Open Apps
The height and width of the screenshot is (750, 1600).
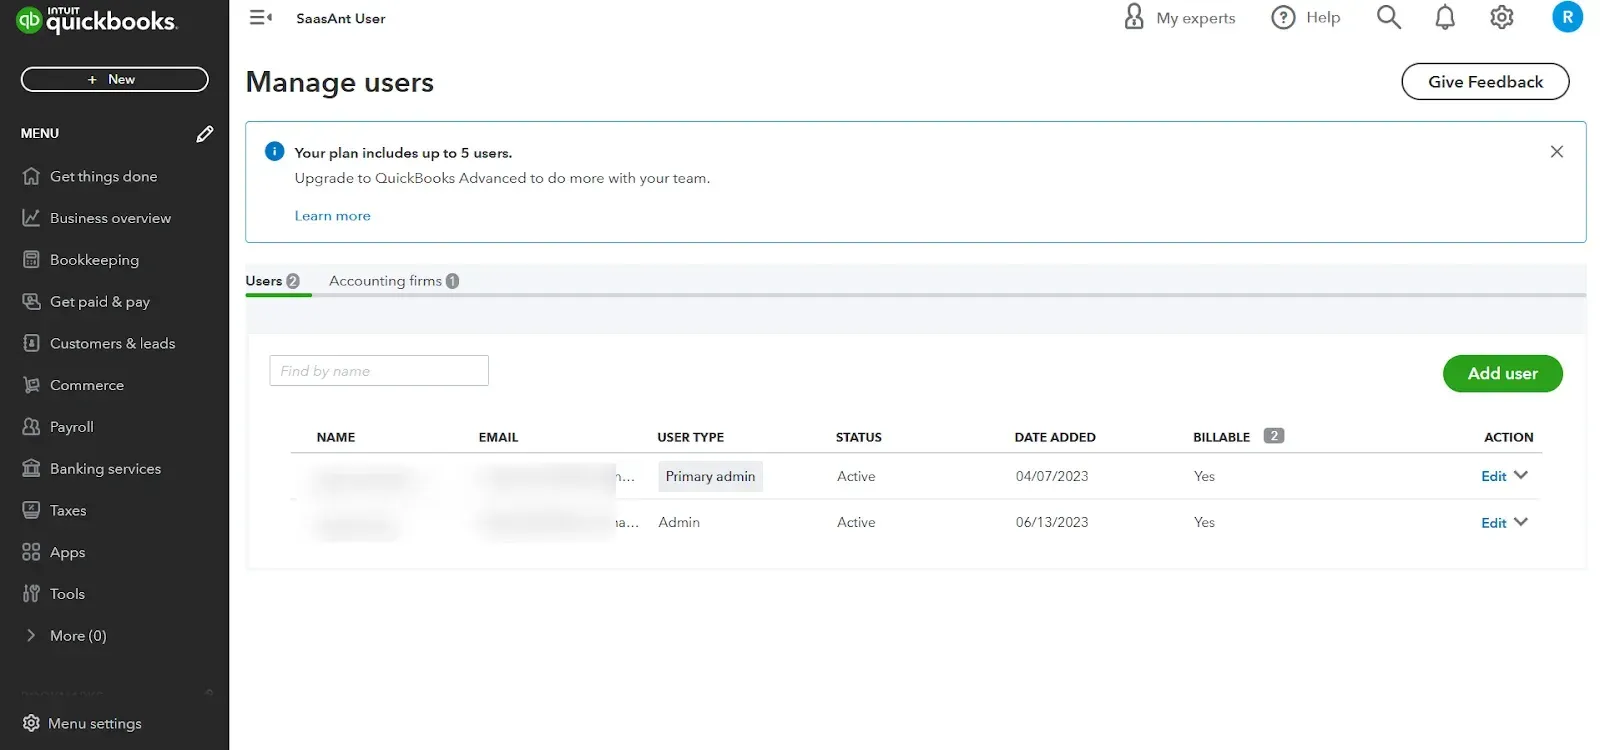[x=67, y=552]
